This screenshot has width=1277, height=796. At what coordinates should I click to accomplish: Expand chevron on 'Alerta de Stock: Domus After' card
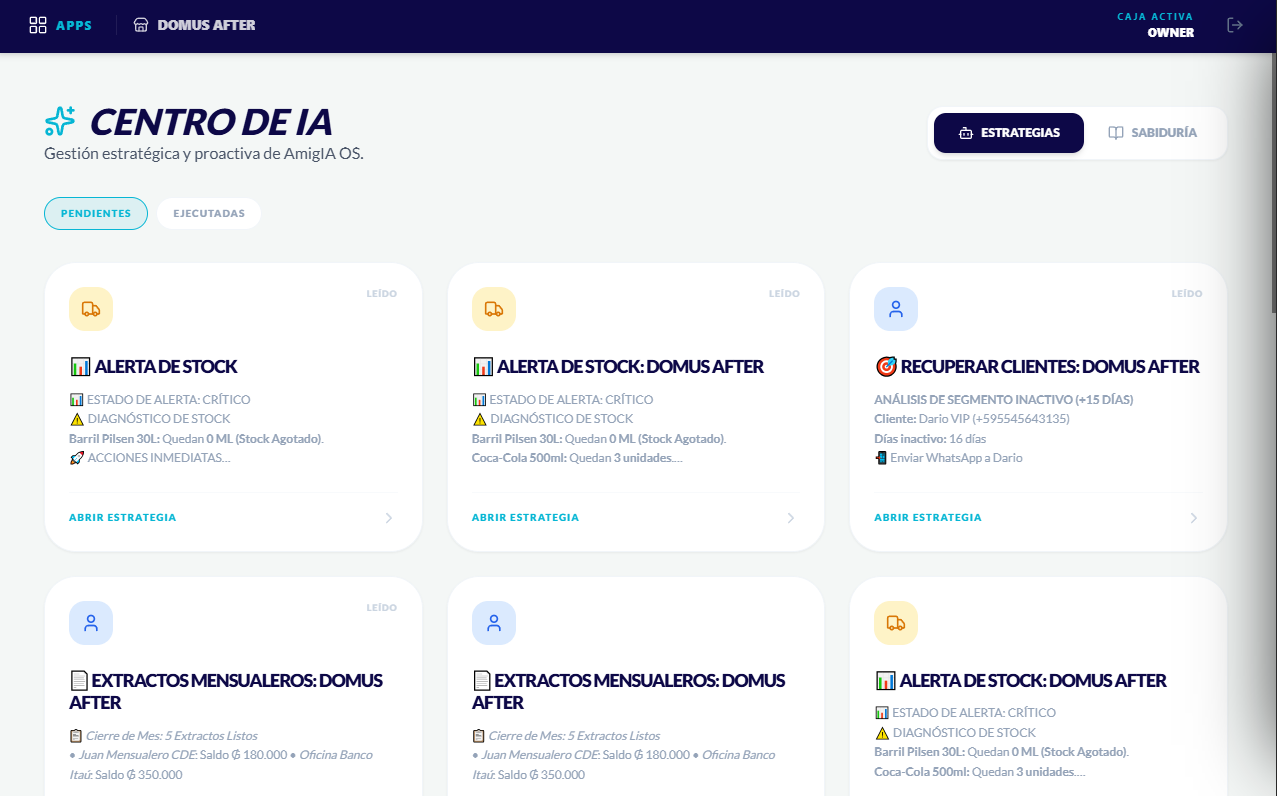click(791, 518)
